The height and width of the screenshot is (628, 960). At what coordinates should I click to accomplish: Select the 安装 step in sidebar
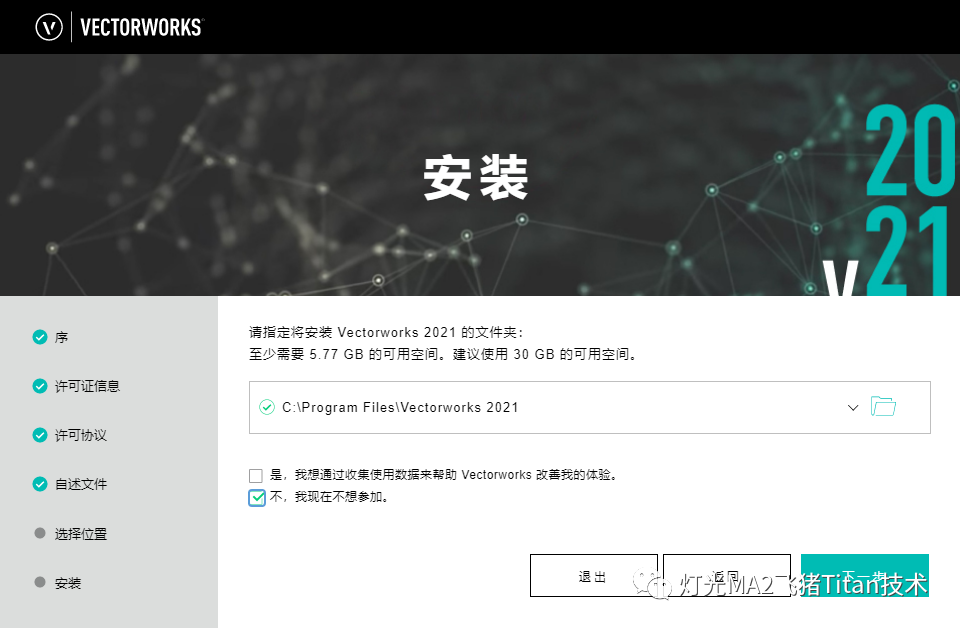[x=68, y=583]
